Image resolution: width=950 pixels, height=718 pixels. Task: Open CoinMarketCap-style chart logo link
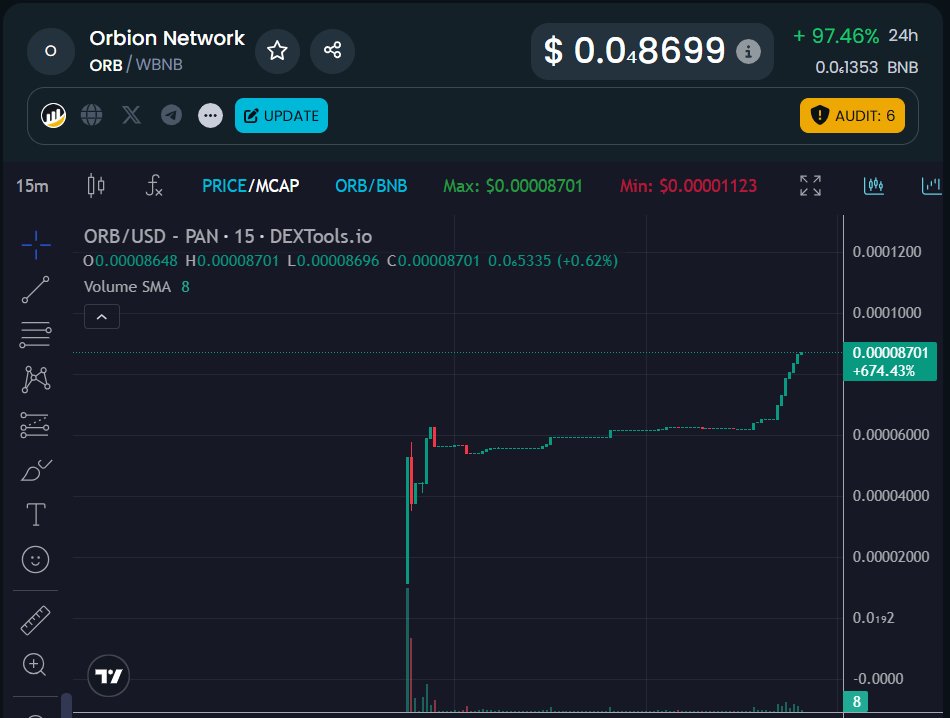53,115
